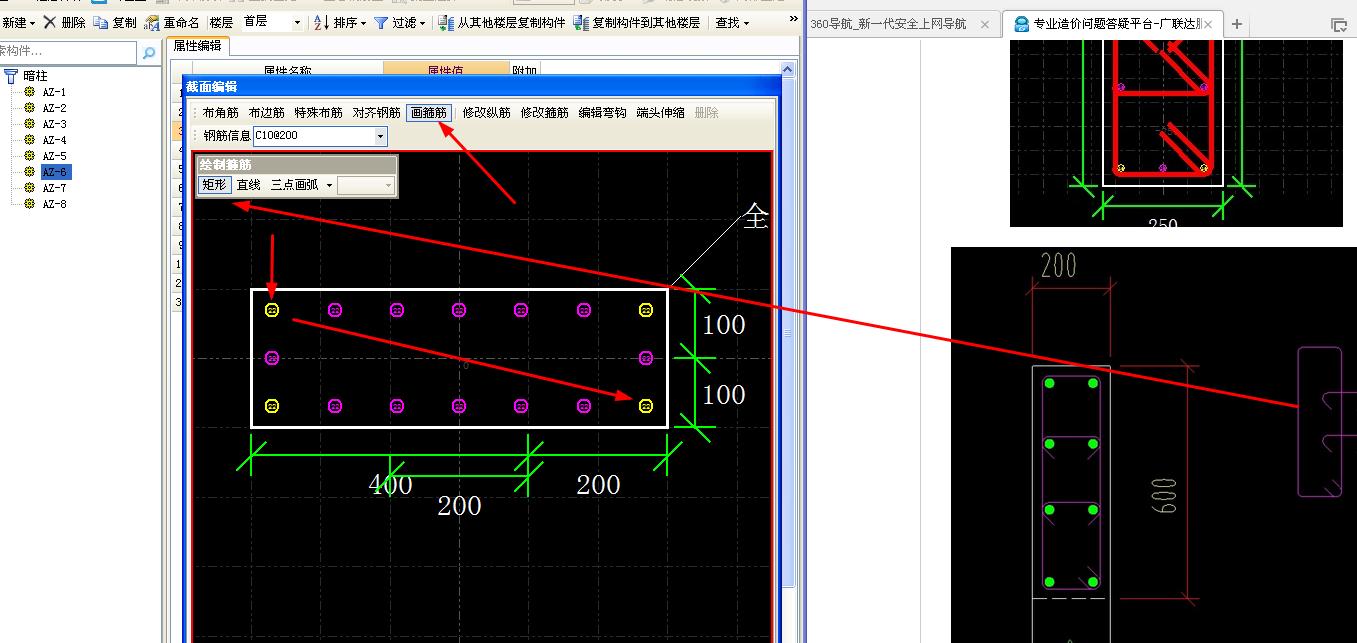Screen dimensions: 1357x643
Task: Click the gear icon beside AZ-8
Action: [x=30, y=204]
